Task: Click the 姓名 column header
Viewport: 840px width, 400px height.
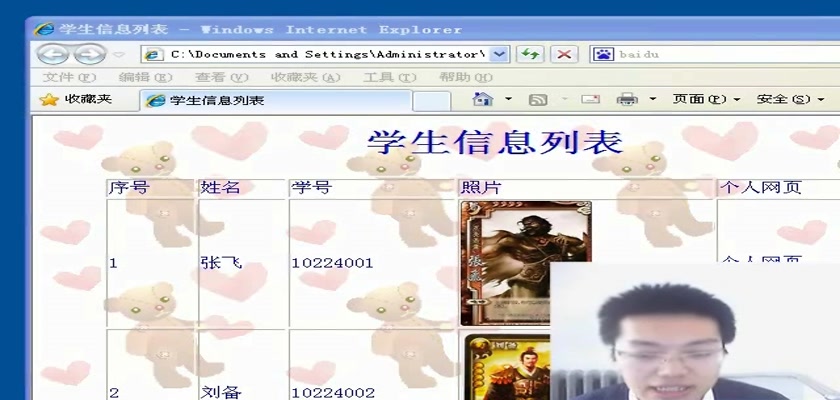Action: (x=220, y=187)
